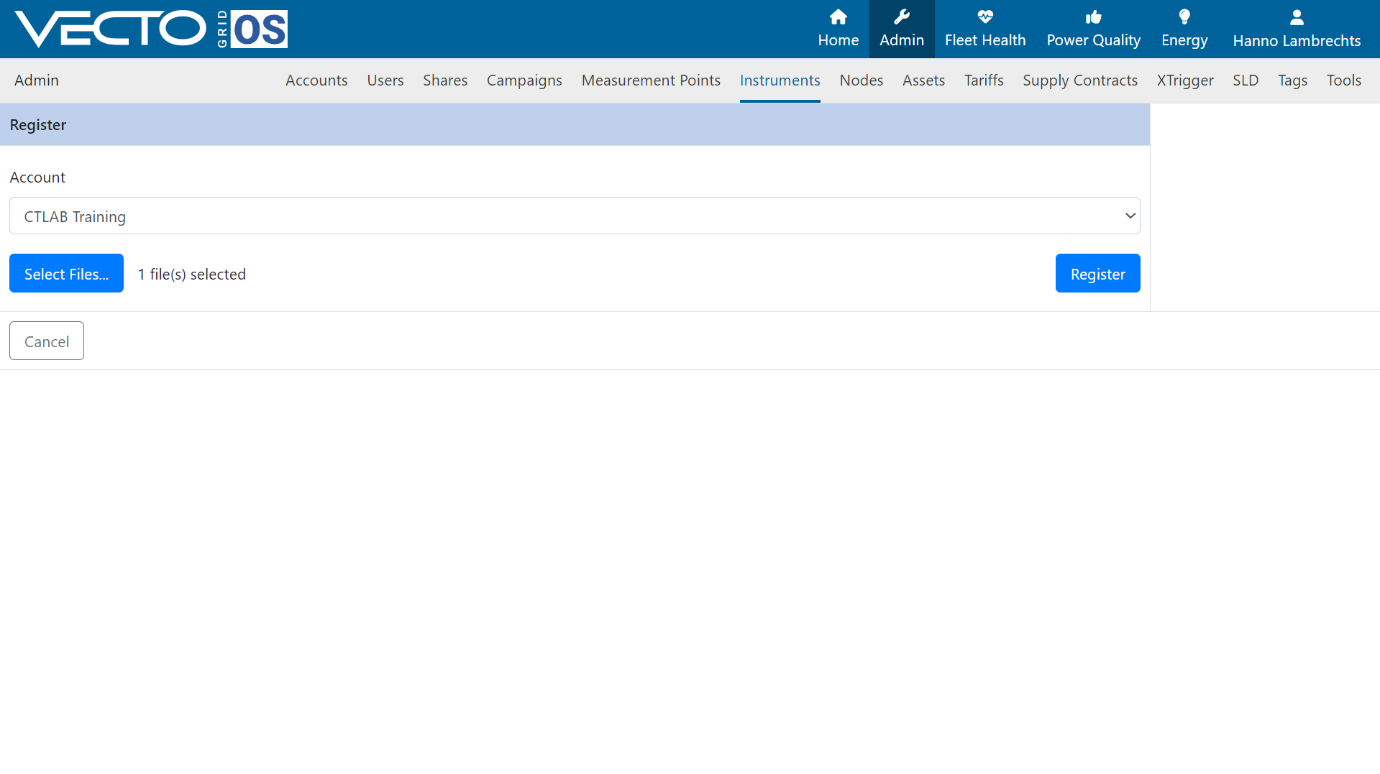Open Fleet Health heartbeat icon
This screenshot has width=1380, height=774.
coord(985,17)
